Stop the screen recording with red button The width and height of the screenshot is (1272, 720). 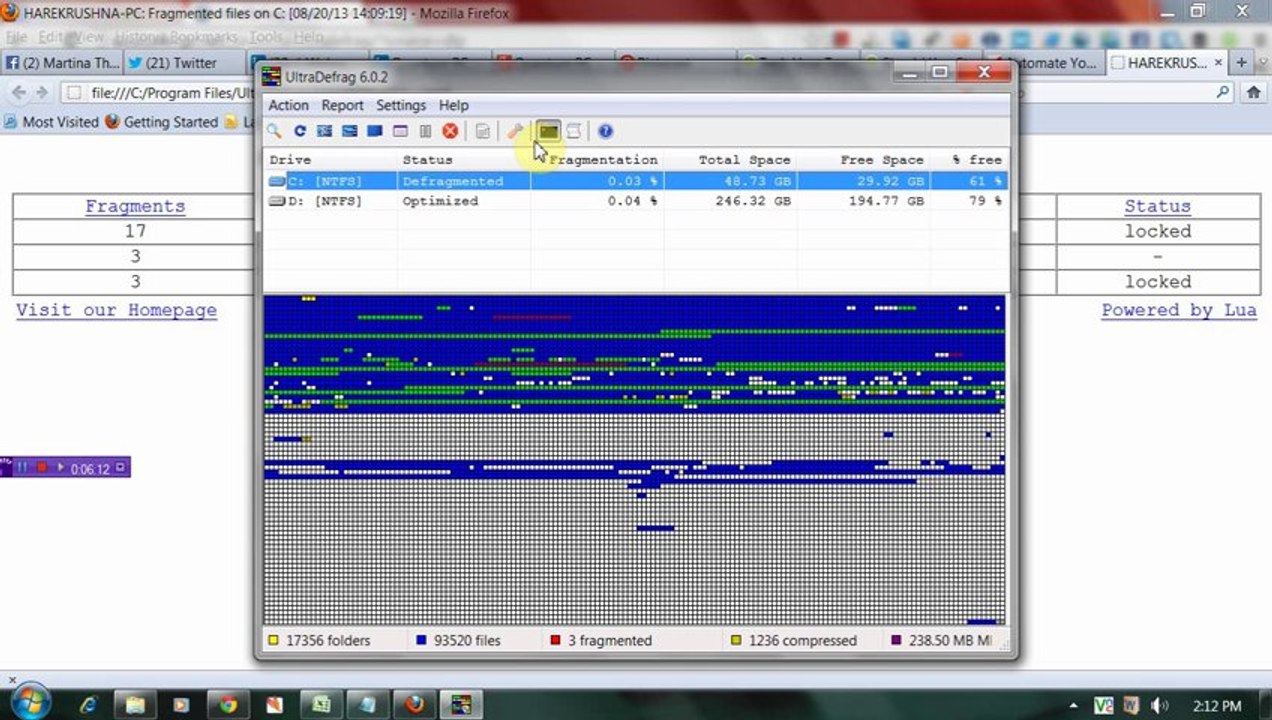[42, 467]
